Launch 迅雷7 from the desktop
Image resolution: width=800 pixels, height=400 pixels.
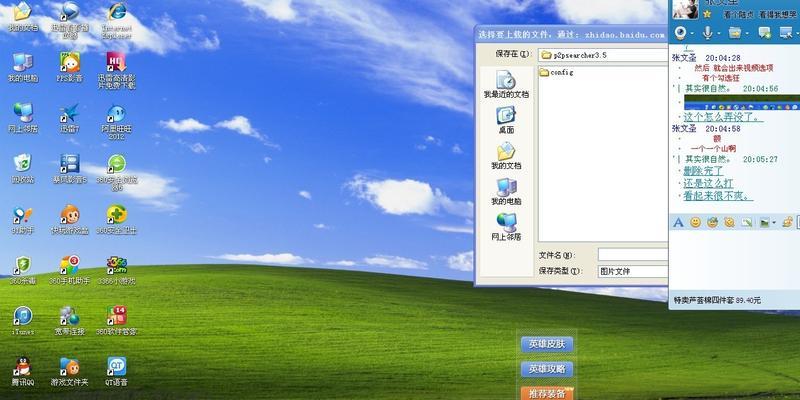pyautogui.click(x=69, y=118)
